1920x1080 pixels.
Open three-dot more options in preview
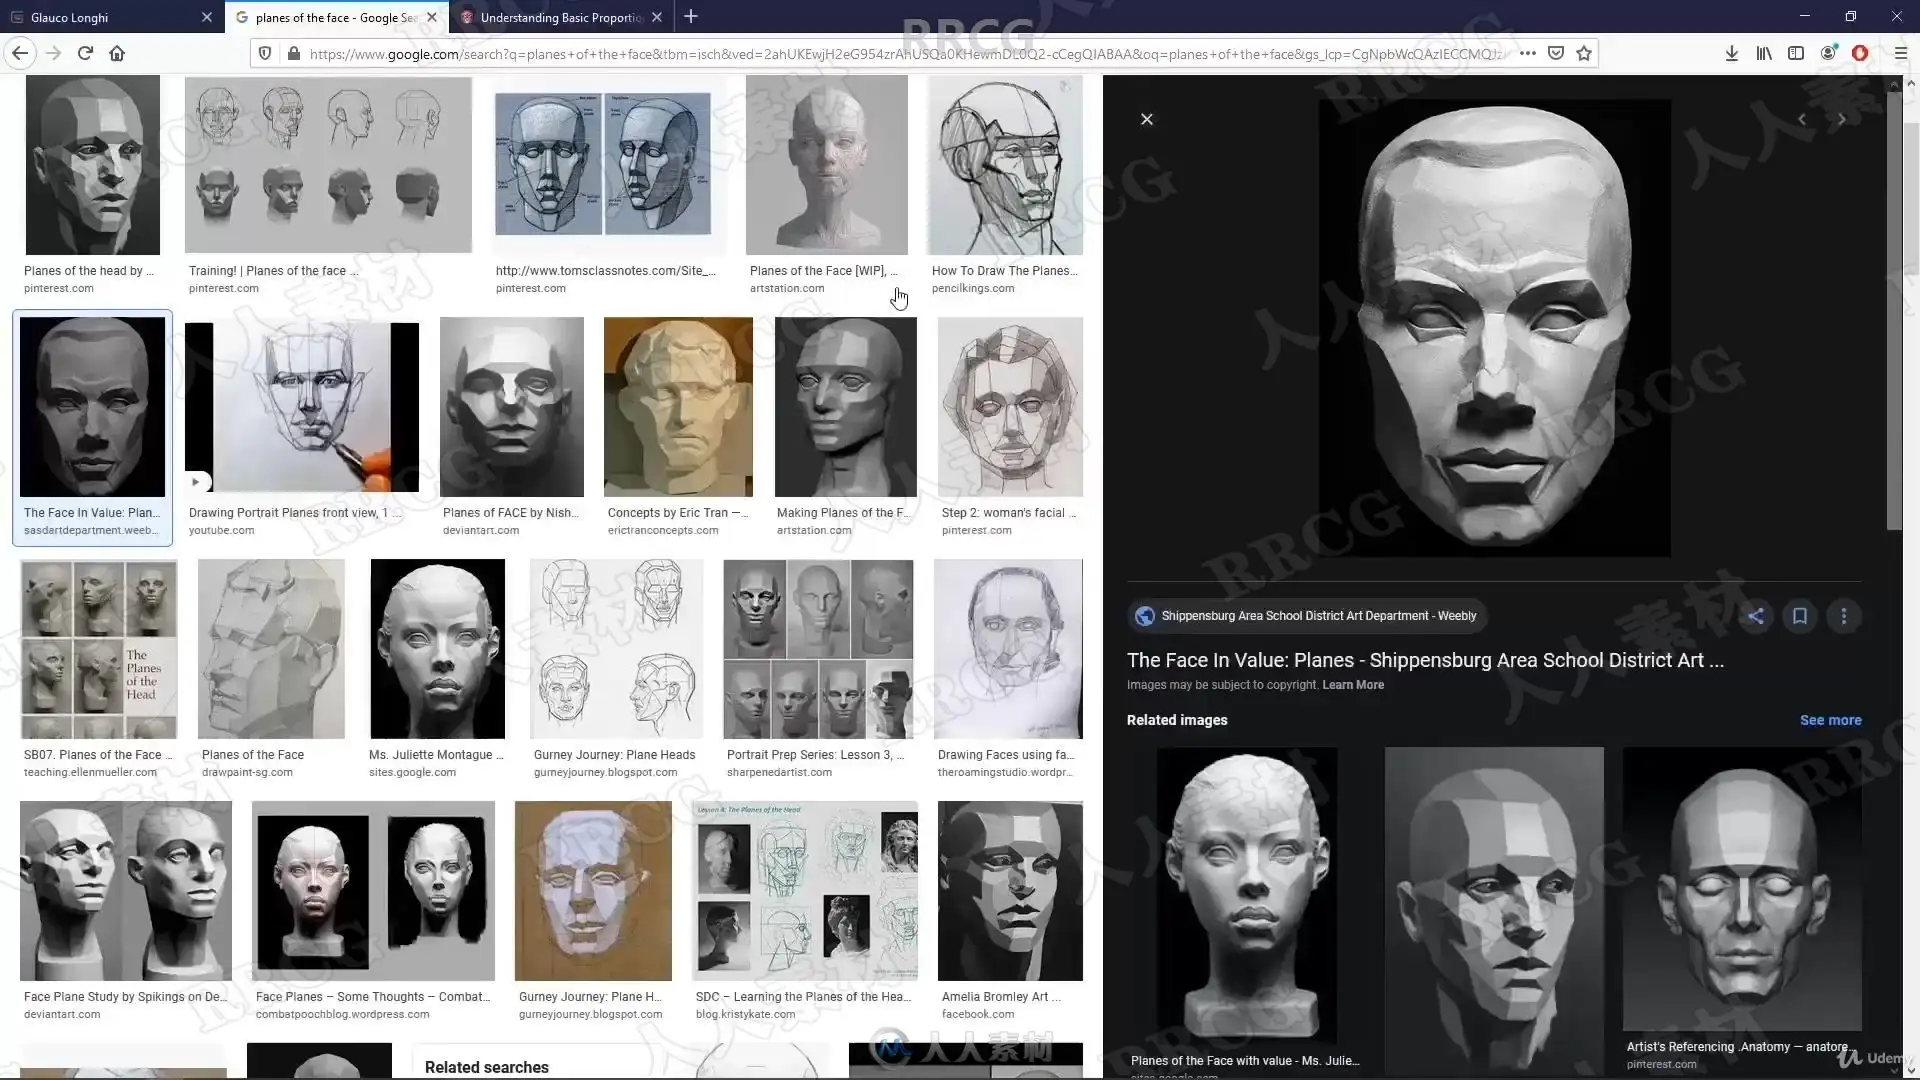(1844, 616)
